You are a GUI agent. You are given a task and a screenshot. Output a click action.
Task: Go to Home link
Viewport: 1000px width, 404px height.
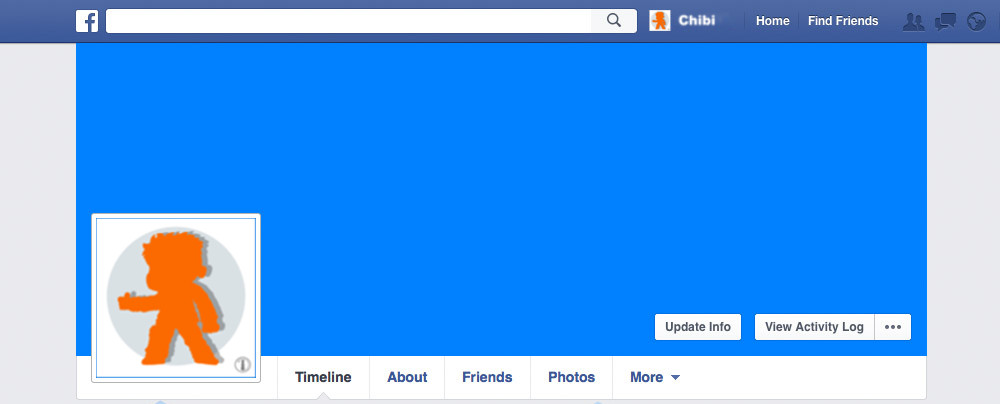[x=773, y=21]
